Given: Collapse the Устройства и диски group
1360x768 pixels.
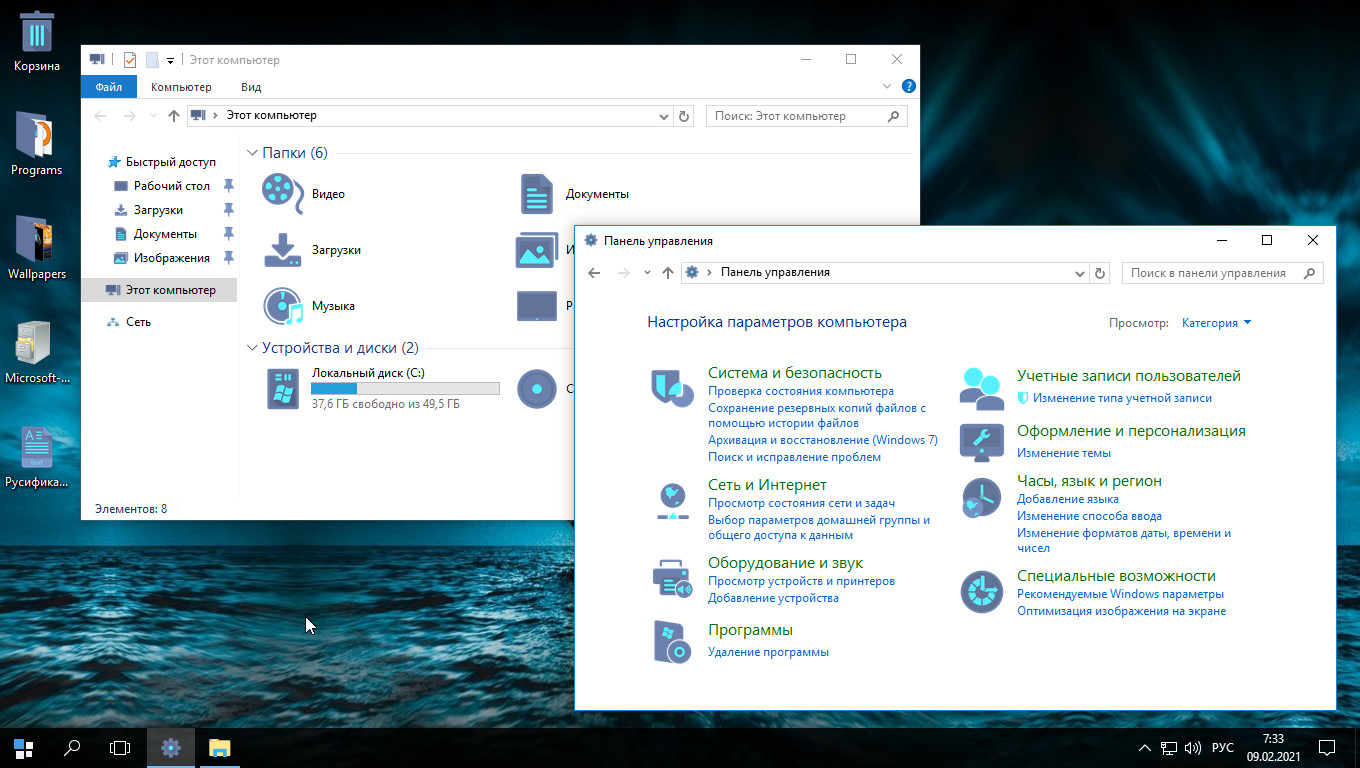Looking at the screenshot, I should (x=252, y=348).
